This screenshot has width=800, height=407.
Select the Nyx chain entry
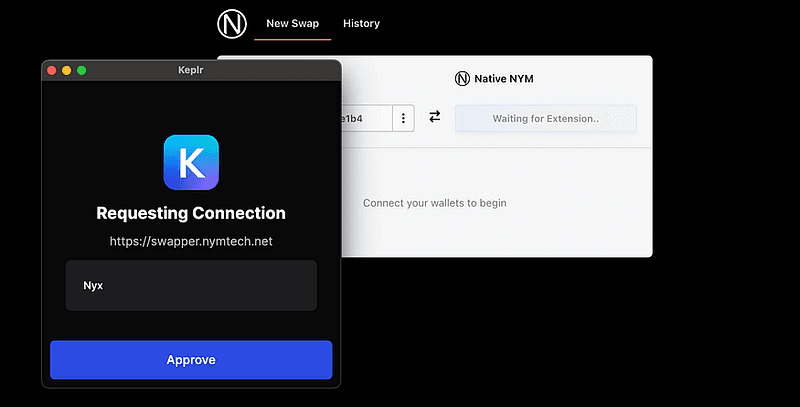(191, 285)
